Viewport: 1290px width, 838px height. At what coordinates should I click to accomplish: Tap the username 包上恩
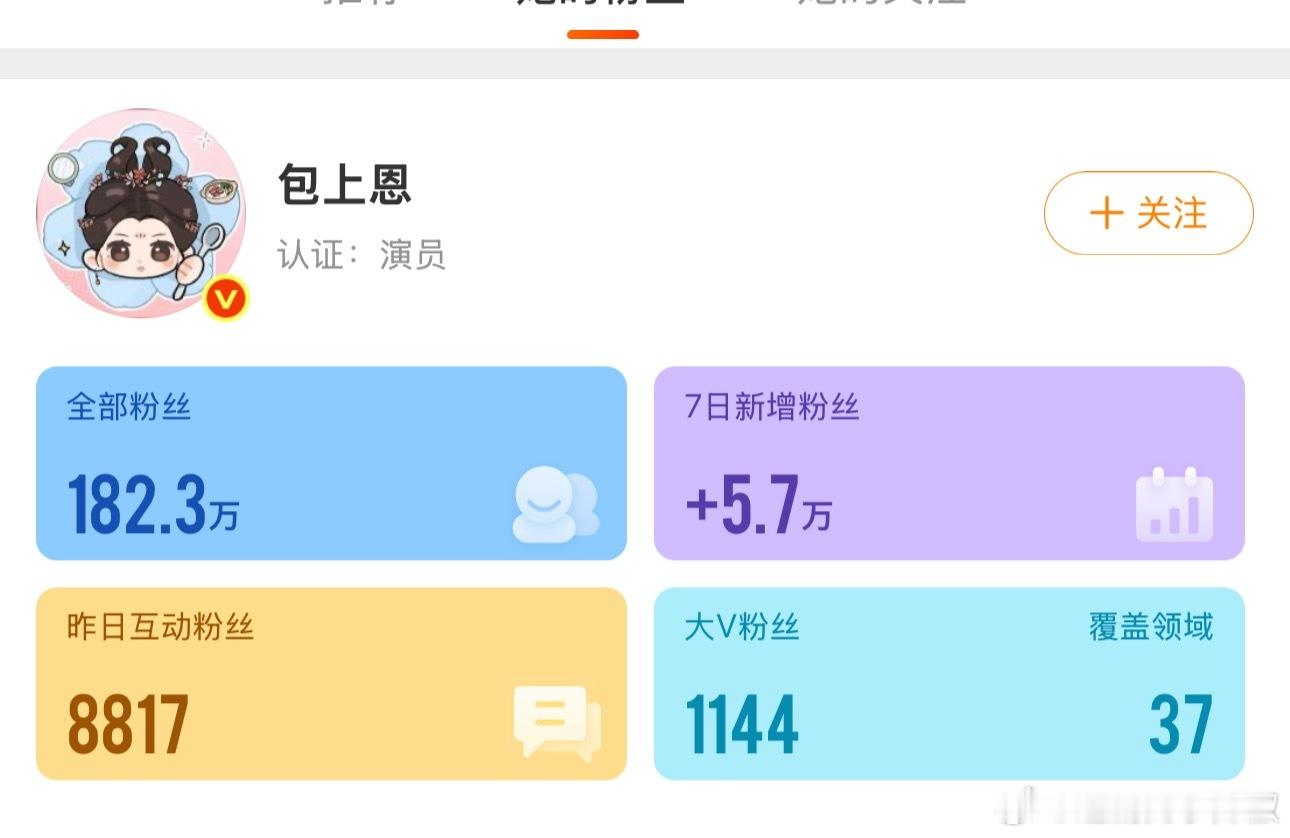point(345,185)
